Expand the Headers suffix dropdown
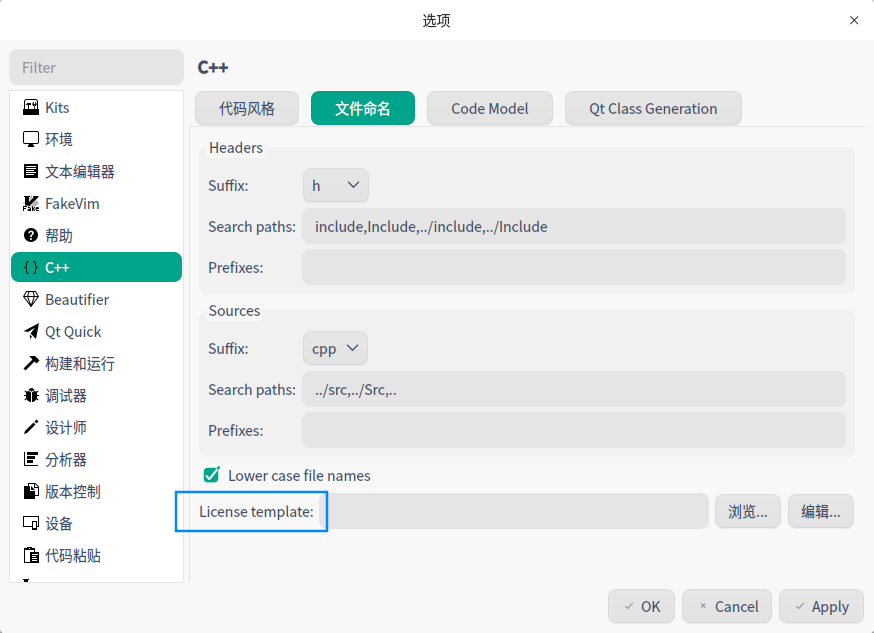The height and width of the screenshot is (633, 874). tap(335, 185)
